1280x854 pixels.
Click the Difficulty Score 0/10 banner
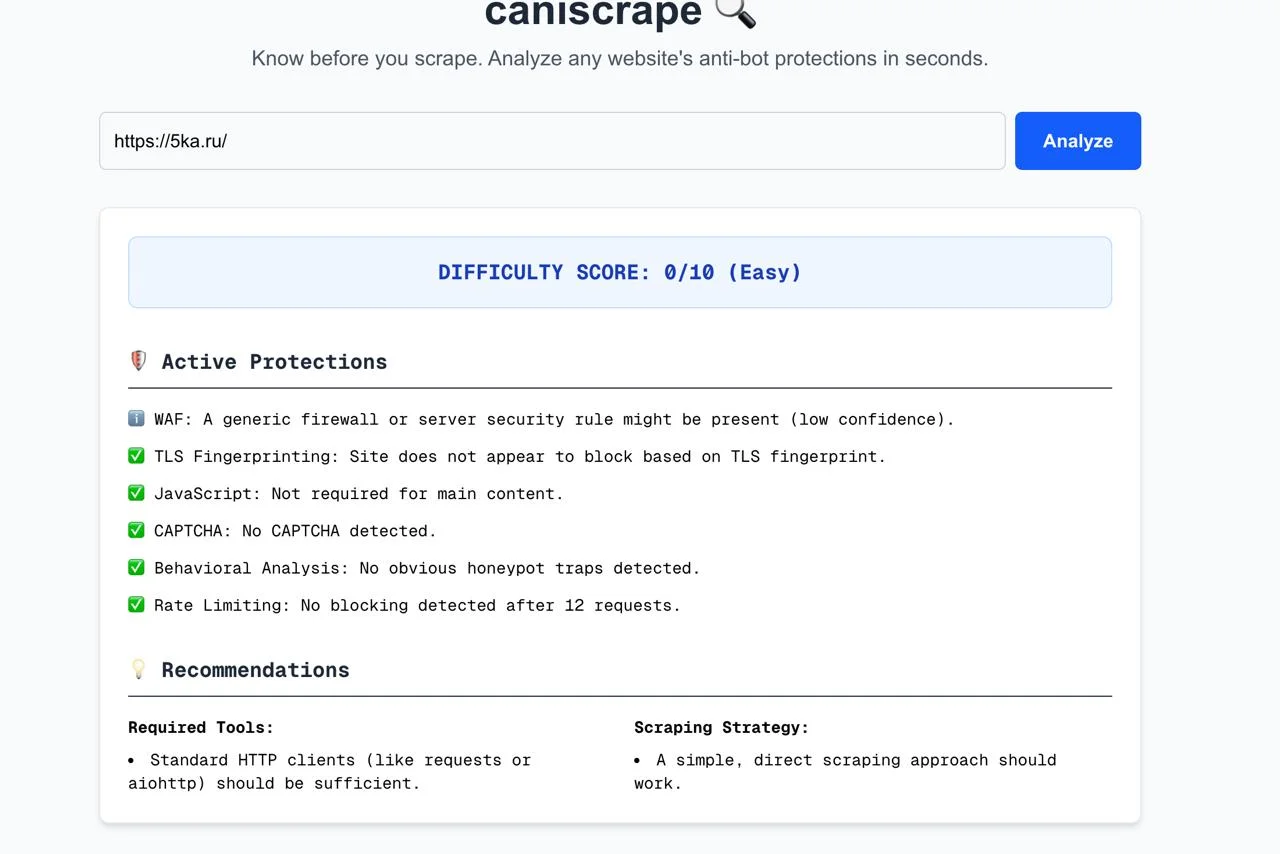619,272
